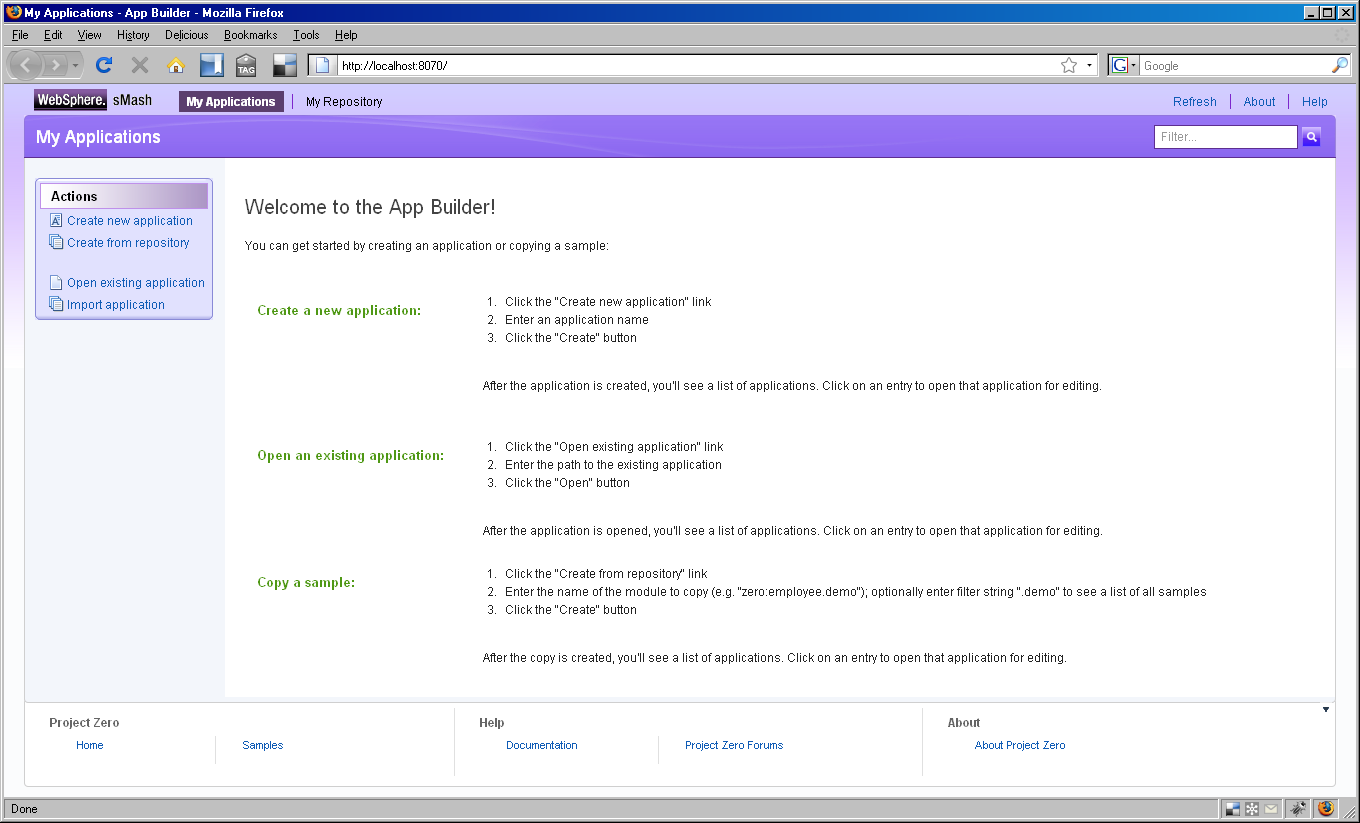
Task: Click the purple Filter search button
Action: [1311, 137]
